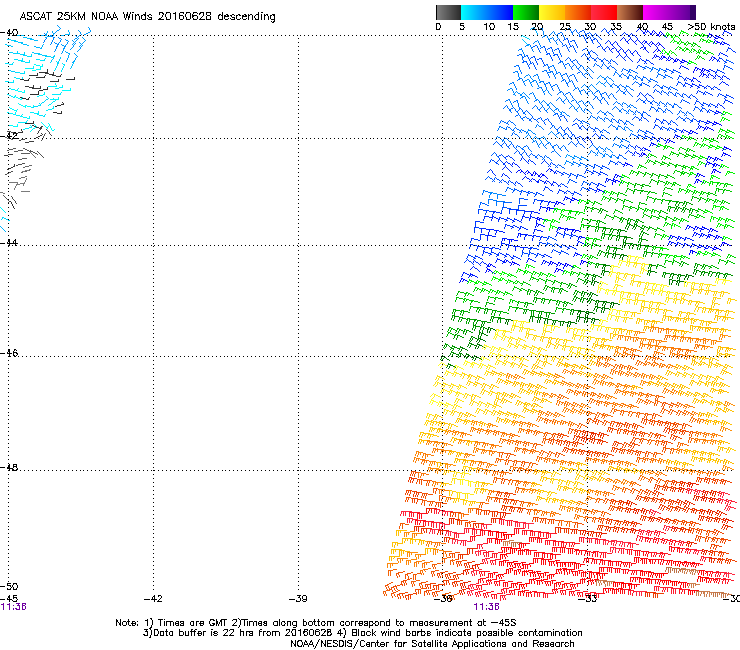
Task: Click the '10' label under the color bar
Action: click(x=489, y=27)
